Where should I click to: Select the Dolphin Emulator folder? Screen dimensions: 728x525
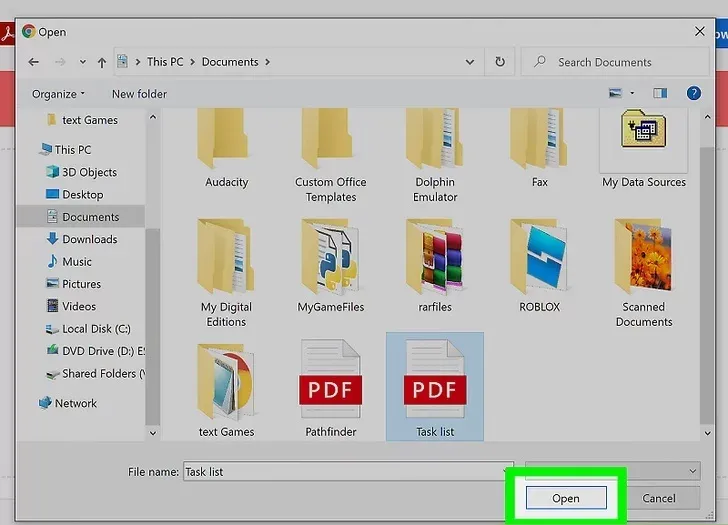tap(435, 156)
